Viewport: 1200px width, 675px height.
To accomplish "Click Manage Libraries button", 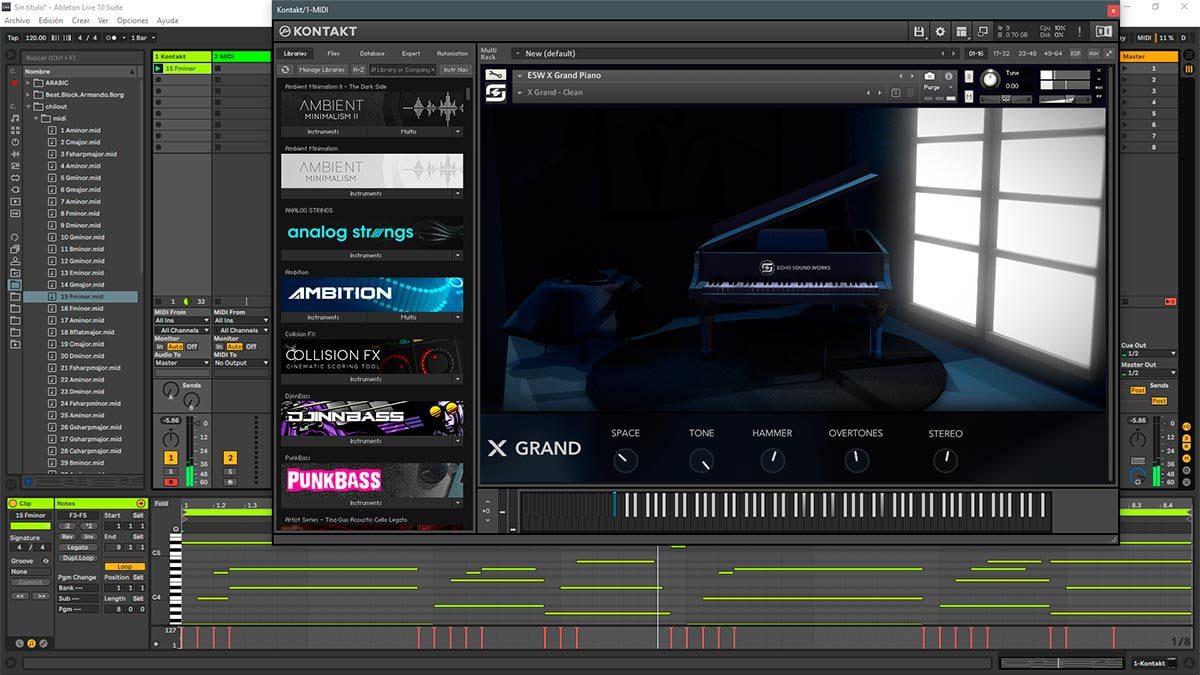I will tap(321, 70).
